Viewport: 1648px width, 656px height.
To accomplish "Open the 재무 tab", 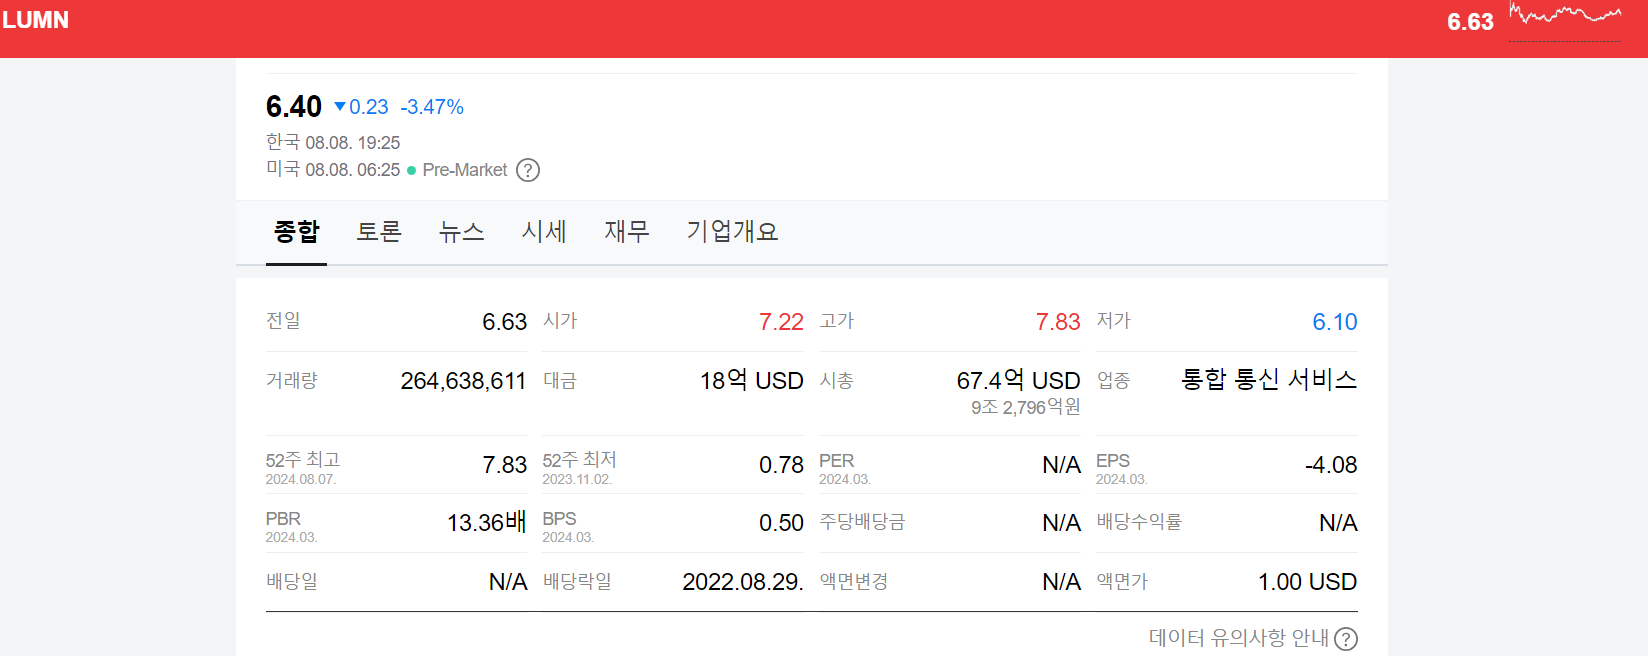I will (627, 232).
